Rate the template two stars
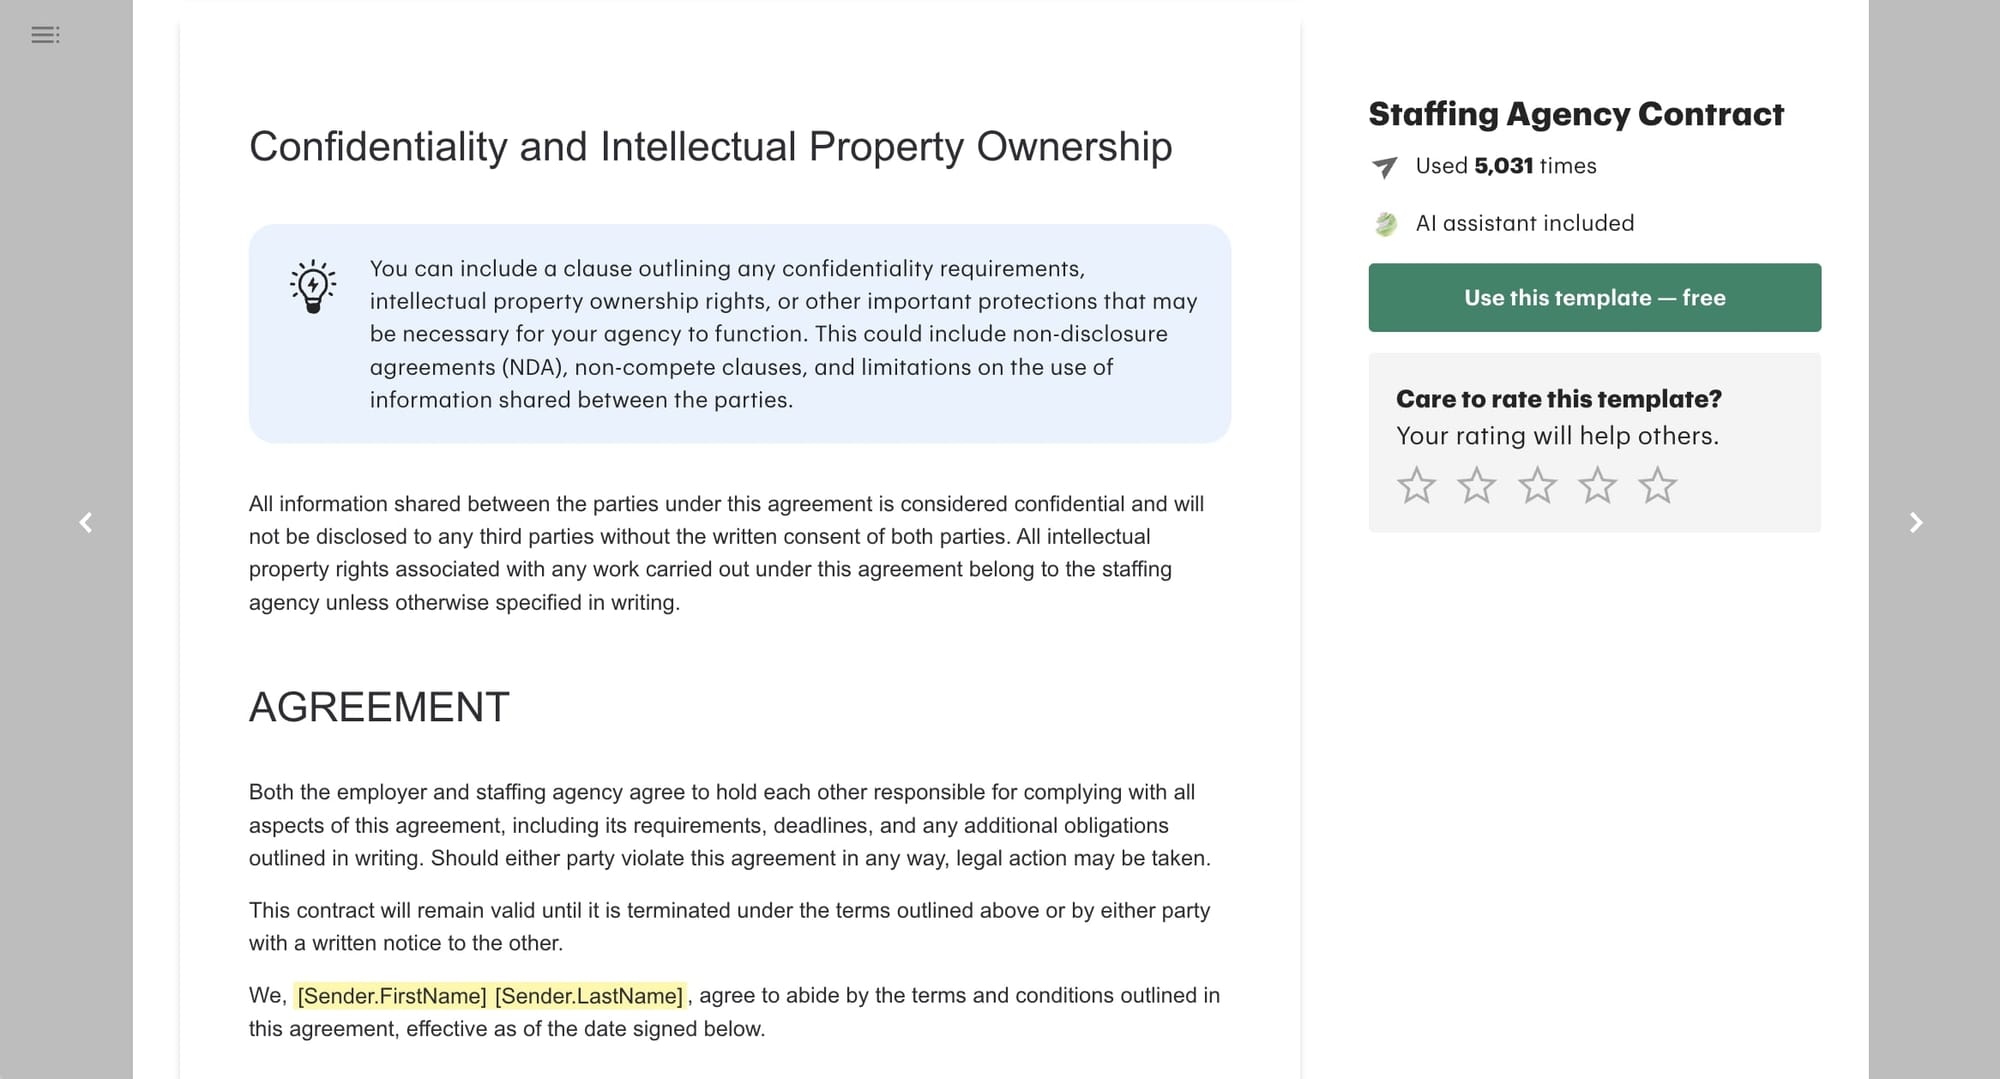Image resolution: width=2000 pixels, height=1079 pixels. tap(1476, 485)
